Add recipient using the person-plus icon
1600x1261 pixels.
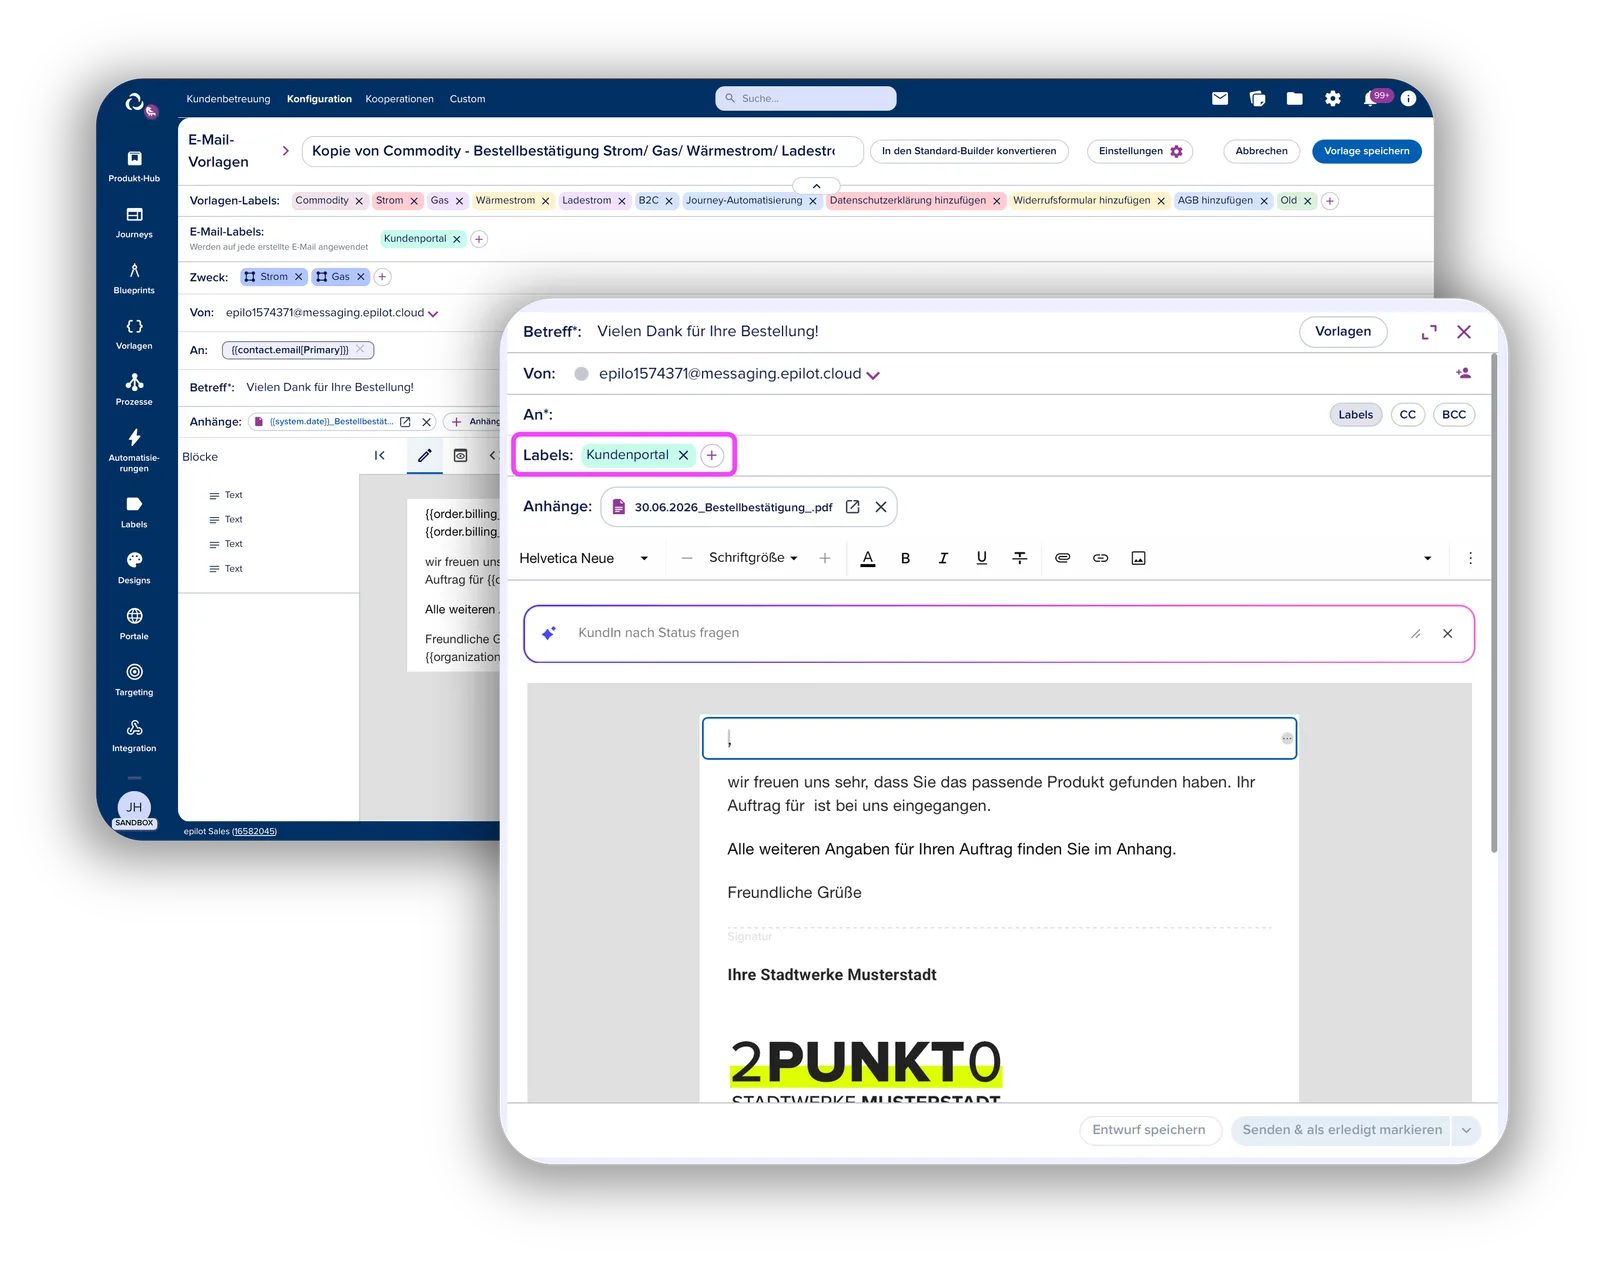pos(1463,373)
